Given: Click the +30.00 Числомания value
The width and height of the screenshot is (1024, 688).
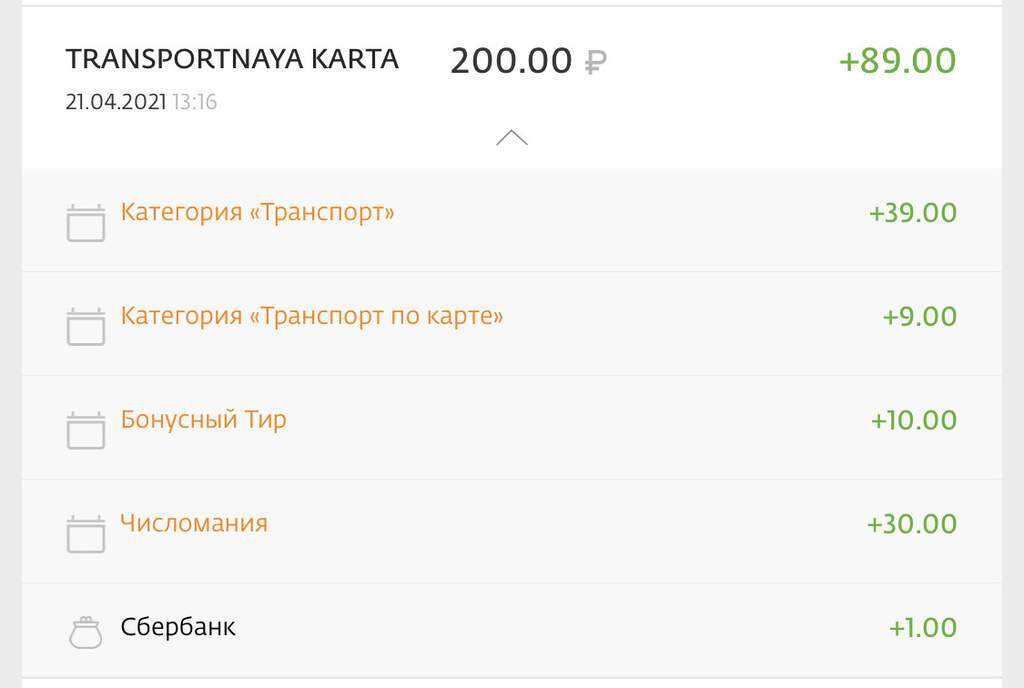Looking at the screenshot, I should click(911, 524).
